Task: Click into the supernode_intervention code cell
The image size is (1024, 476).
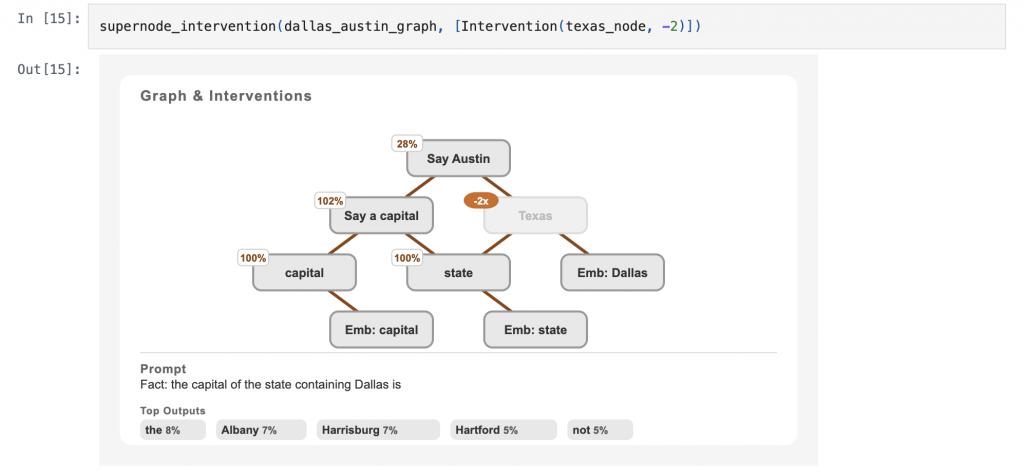Action: point(547,27)
